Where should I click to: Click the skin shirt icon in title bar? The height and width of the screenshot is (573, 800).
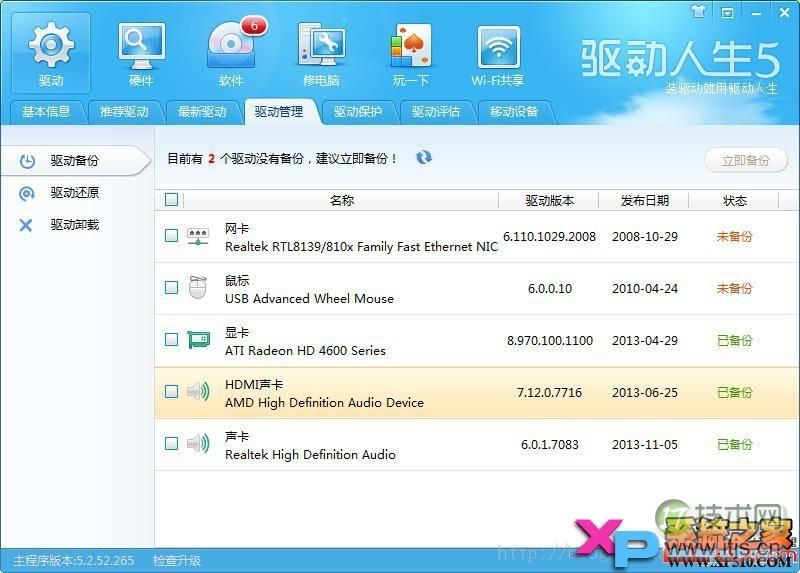point(698,11)
